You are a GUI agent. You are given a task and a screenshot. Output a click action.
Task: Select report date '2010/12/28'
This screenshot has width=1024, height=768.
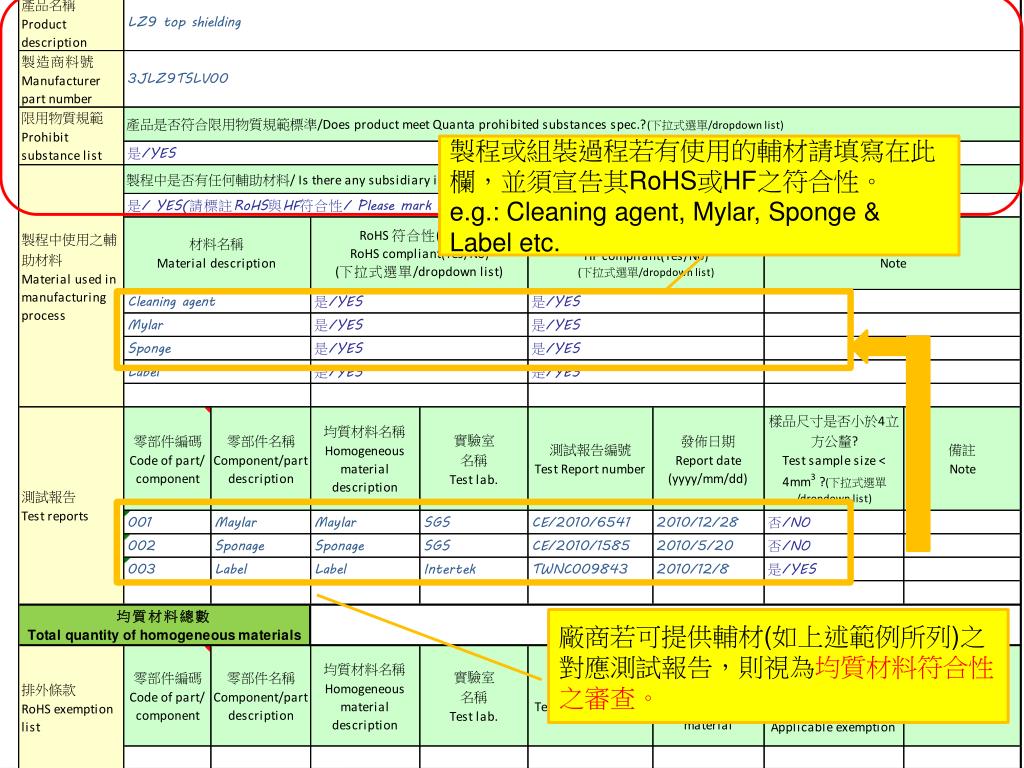point(709,522)
